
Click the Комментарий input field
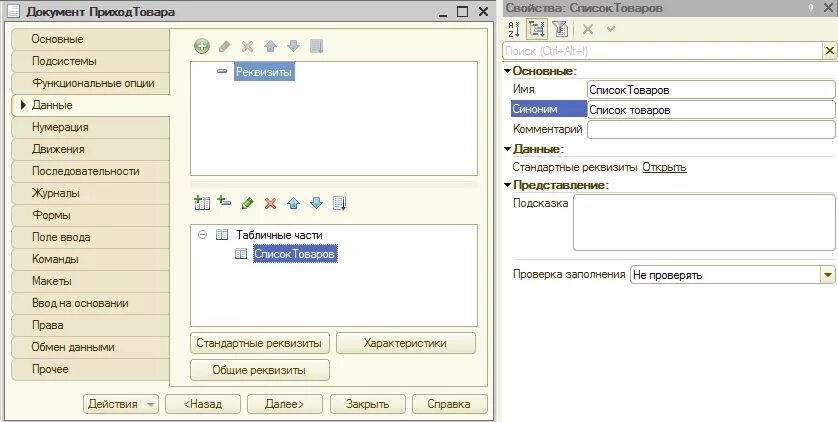(x=711, y=129)
